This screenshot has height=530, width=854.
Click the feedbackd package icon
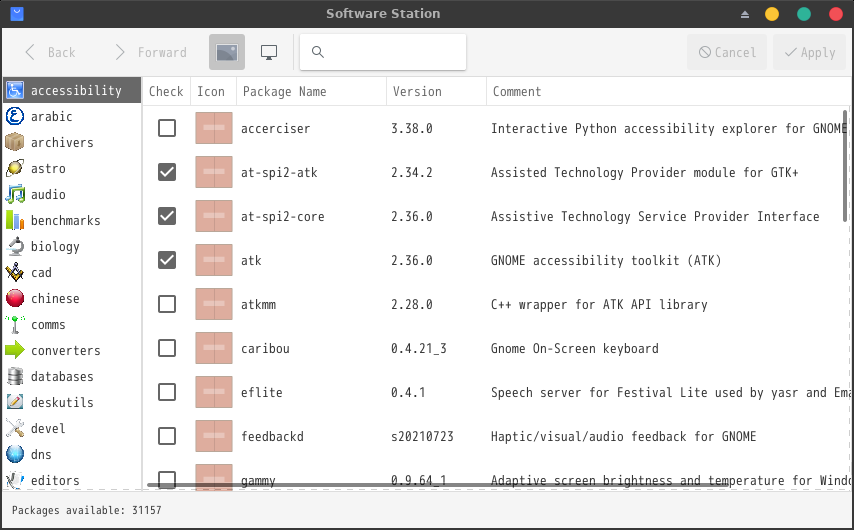point(214,436)
